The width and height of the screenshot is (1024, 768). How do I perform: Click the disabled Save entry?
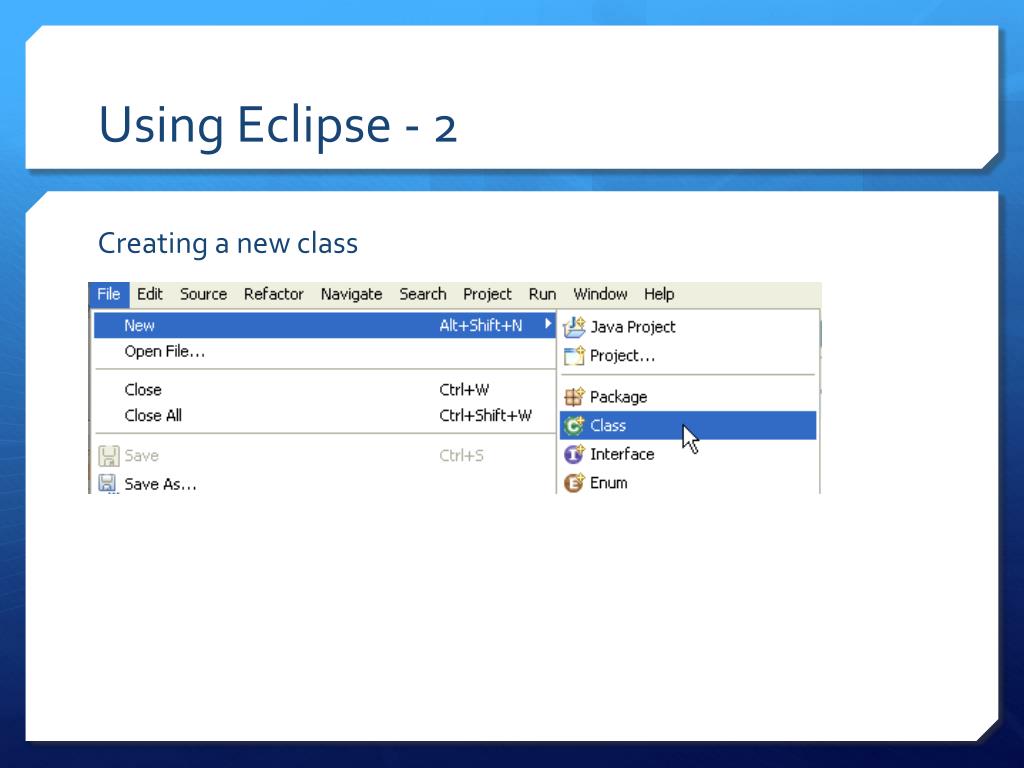pos(325,455)
